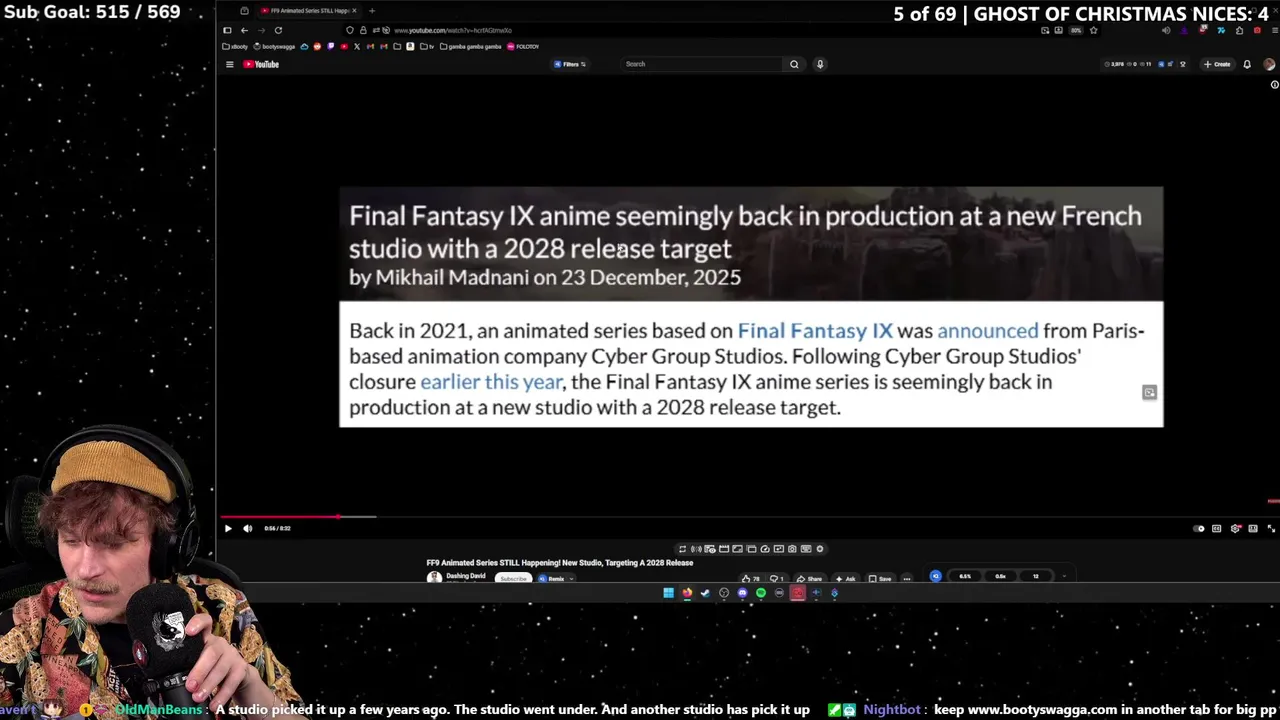Click the Remix button
This screenshot has height=720, width=1280.
click(x=555, y=579)
